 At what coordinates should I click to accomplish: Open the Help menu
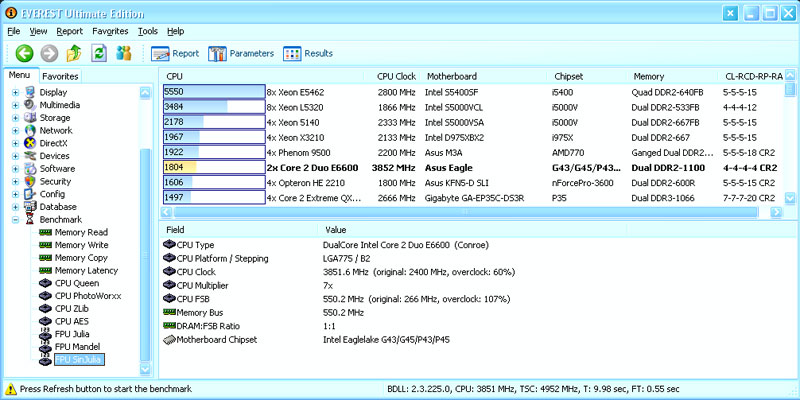[176, 31]
